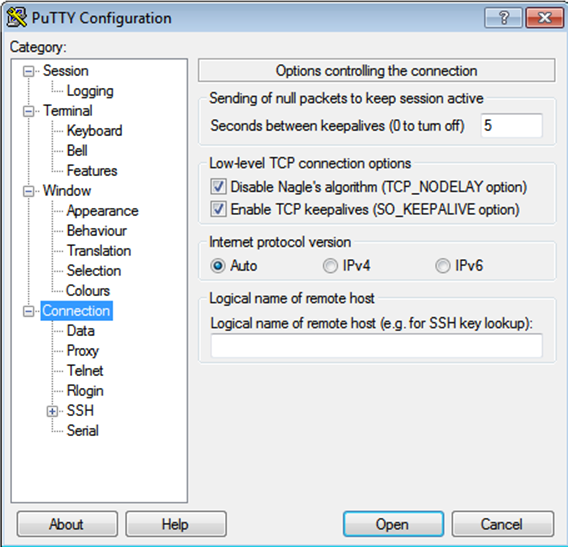Click the seconds between keepalives field
The height and width of the screenshot is (547, 568).
tap(511, 126)
